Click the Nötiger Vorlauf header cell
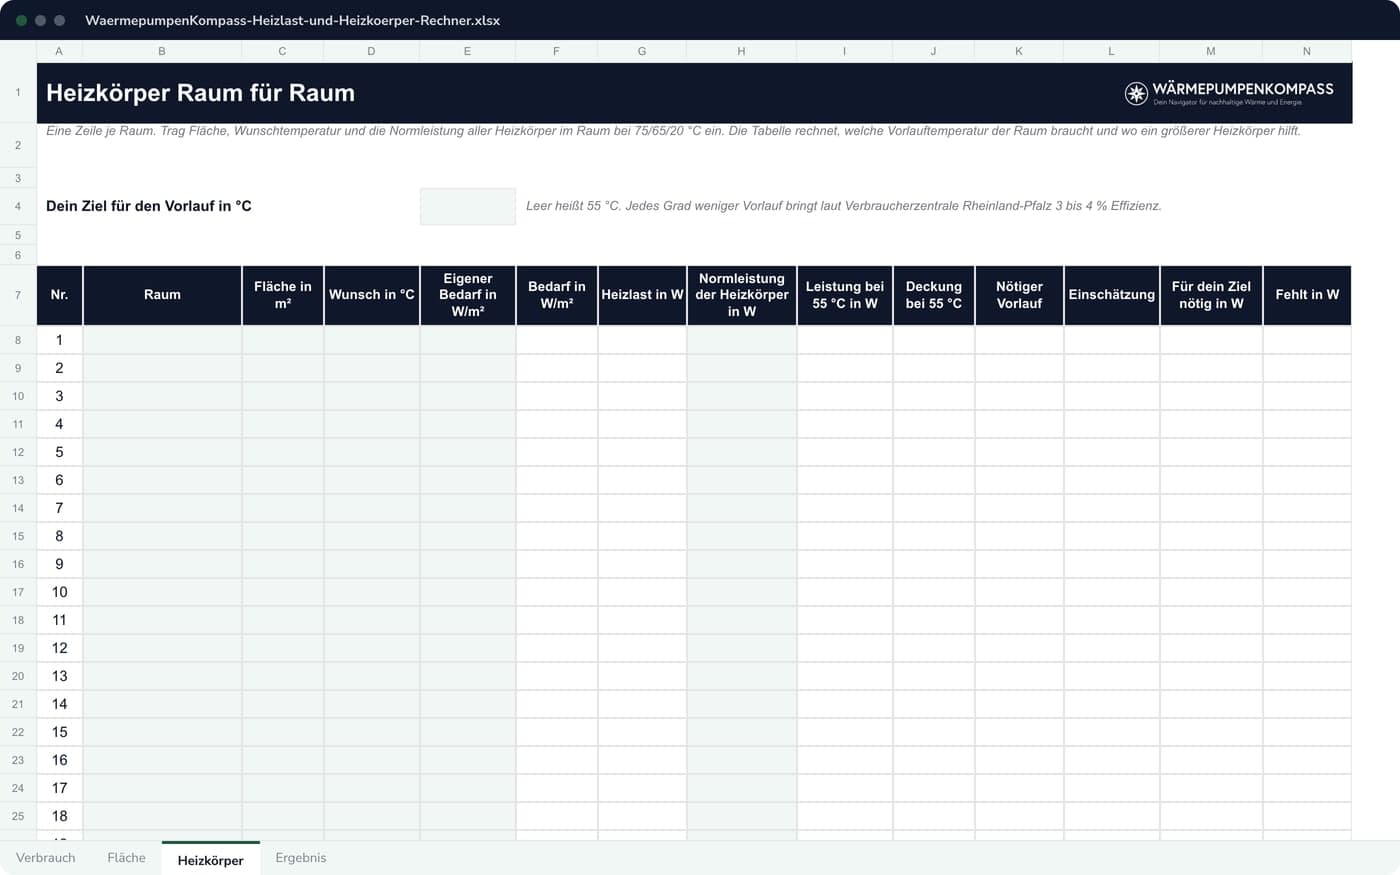1400x875 pixels. pyautogui.click(x=1019, y=295)
